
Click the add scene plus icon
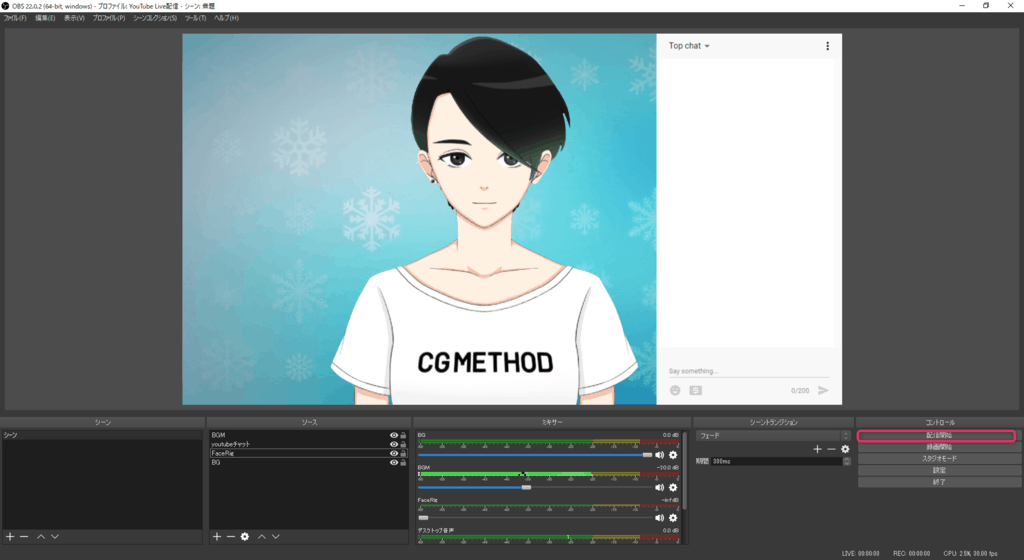click(10, 537)
